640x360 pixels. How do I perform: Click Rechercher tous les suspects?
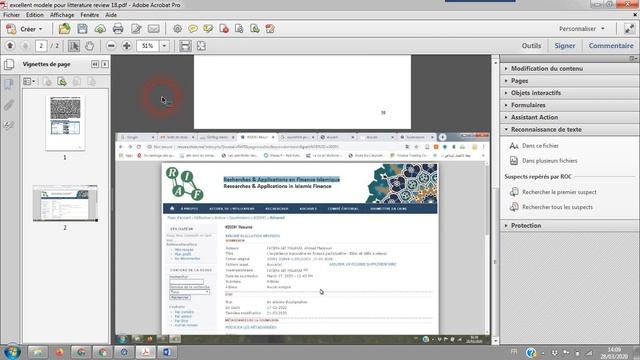(x=551, y=207)
